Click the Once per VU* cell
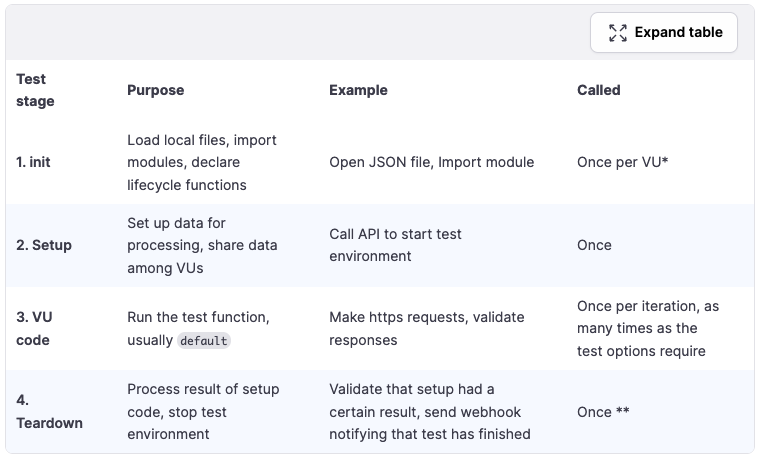760x459 pixels. pos(622,162)
